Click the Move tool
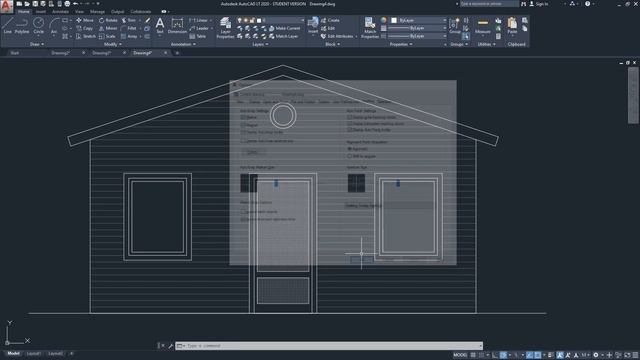 click(x=84, y=20)
